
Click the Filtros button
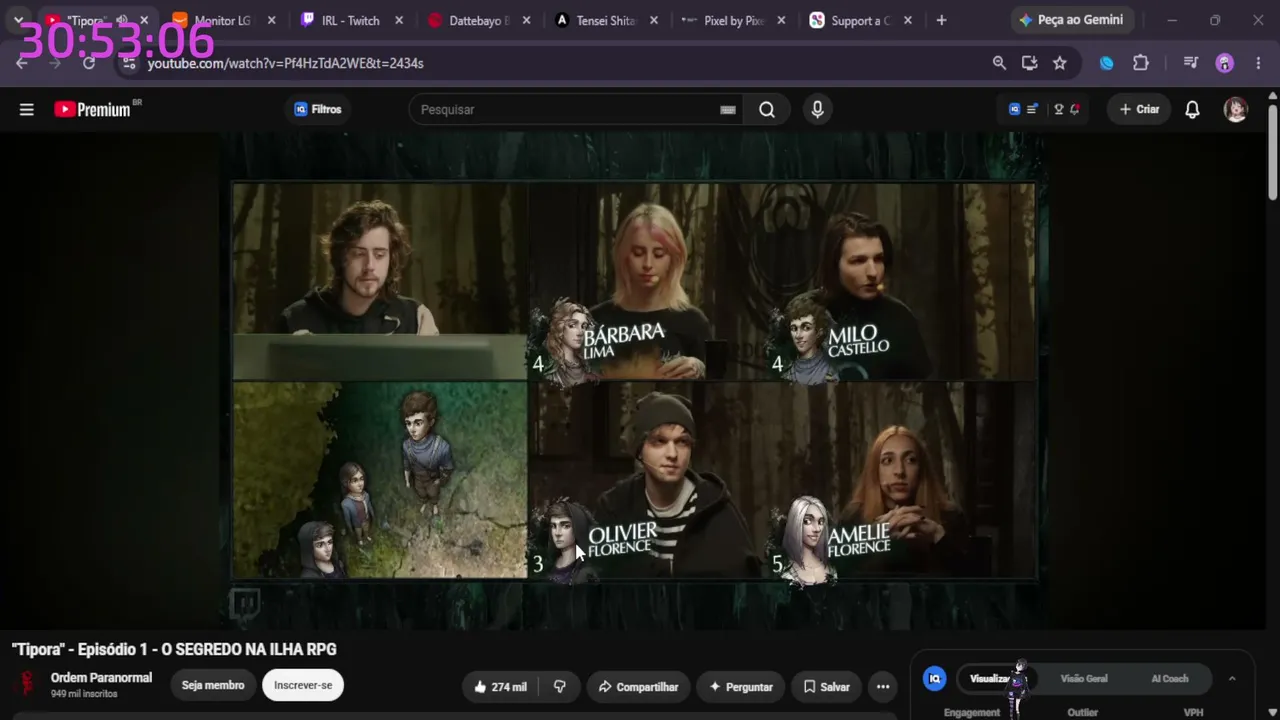tap(318, 110)
